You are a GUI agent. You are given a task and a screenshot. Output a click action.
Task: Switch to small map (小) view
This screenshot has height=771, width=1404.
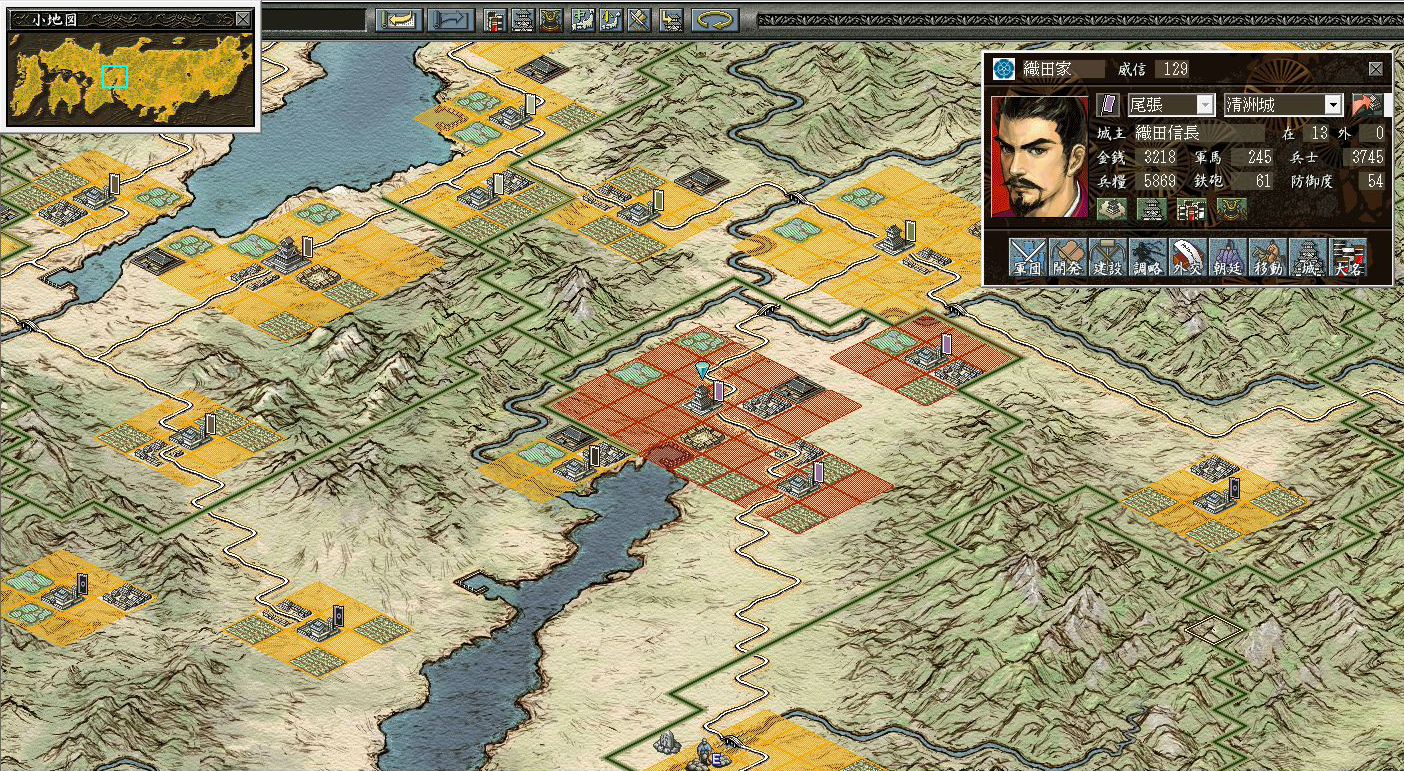pos(612,19)
